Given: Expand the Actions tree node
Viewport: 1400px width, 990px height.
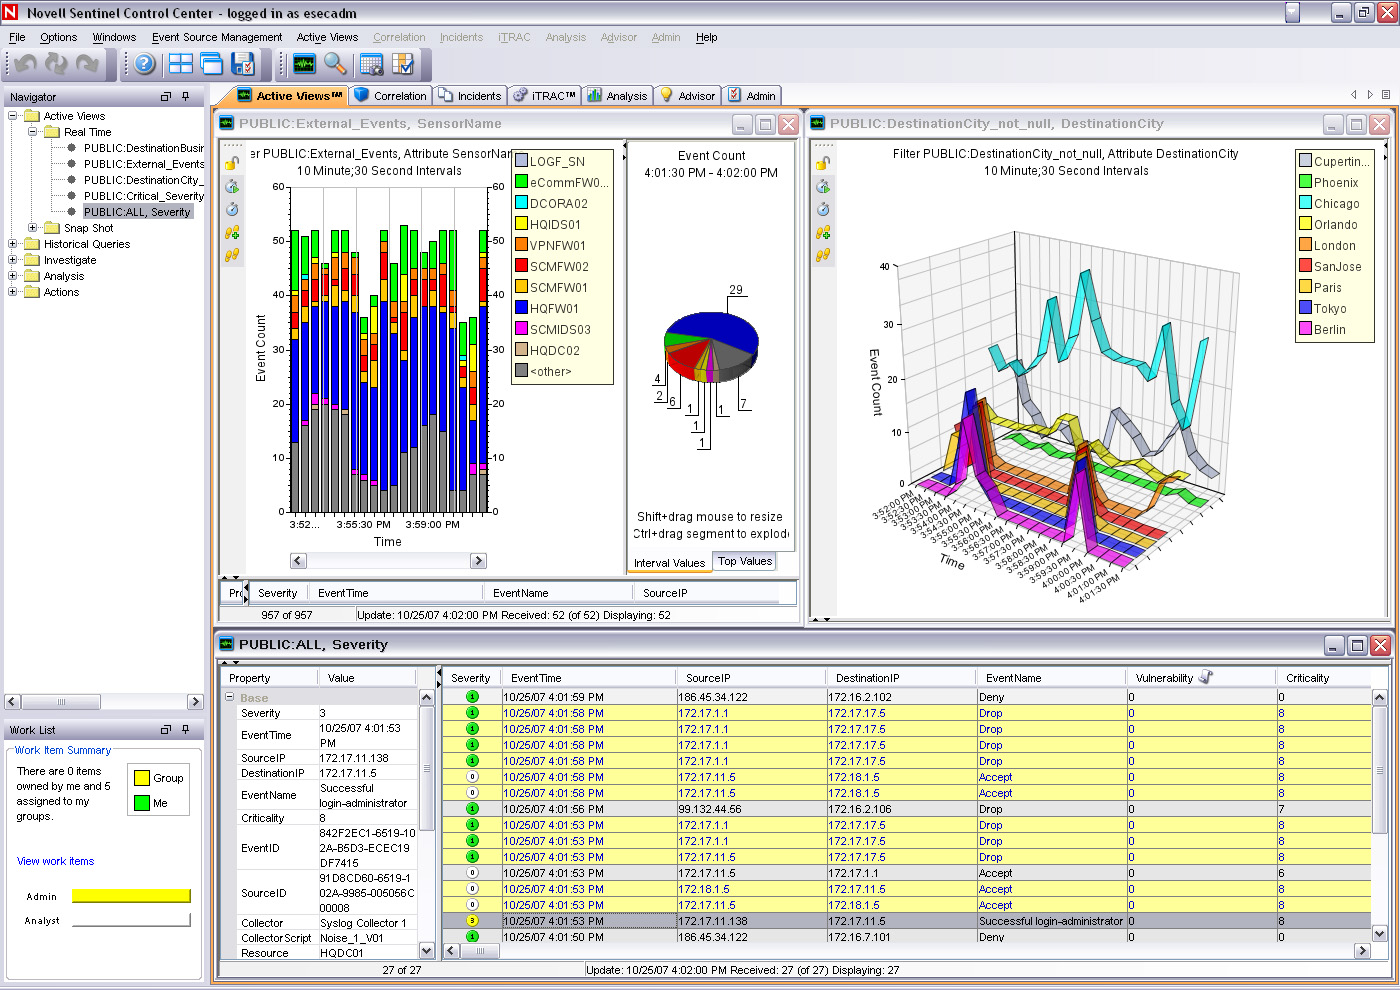Looking at the screenshot, I should [x=12, y=292].
